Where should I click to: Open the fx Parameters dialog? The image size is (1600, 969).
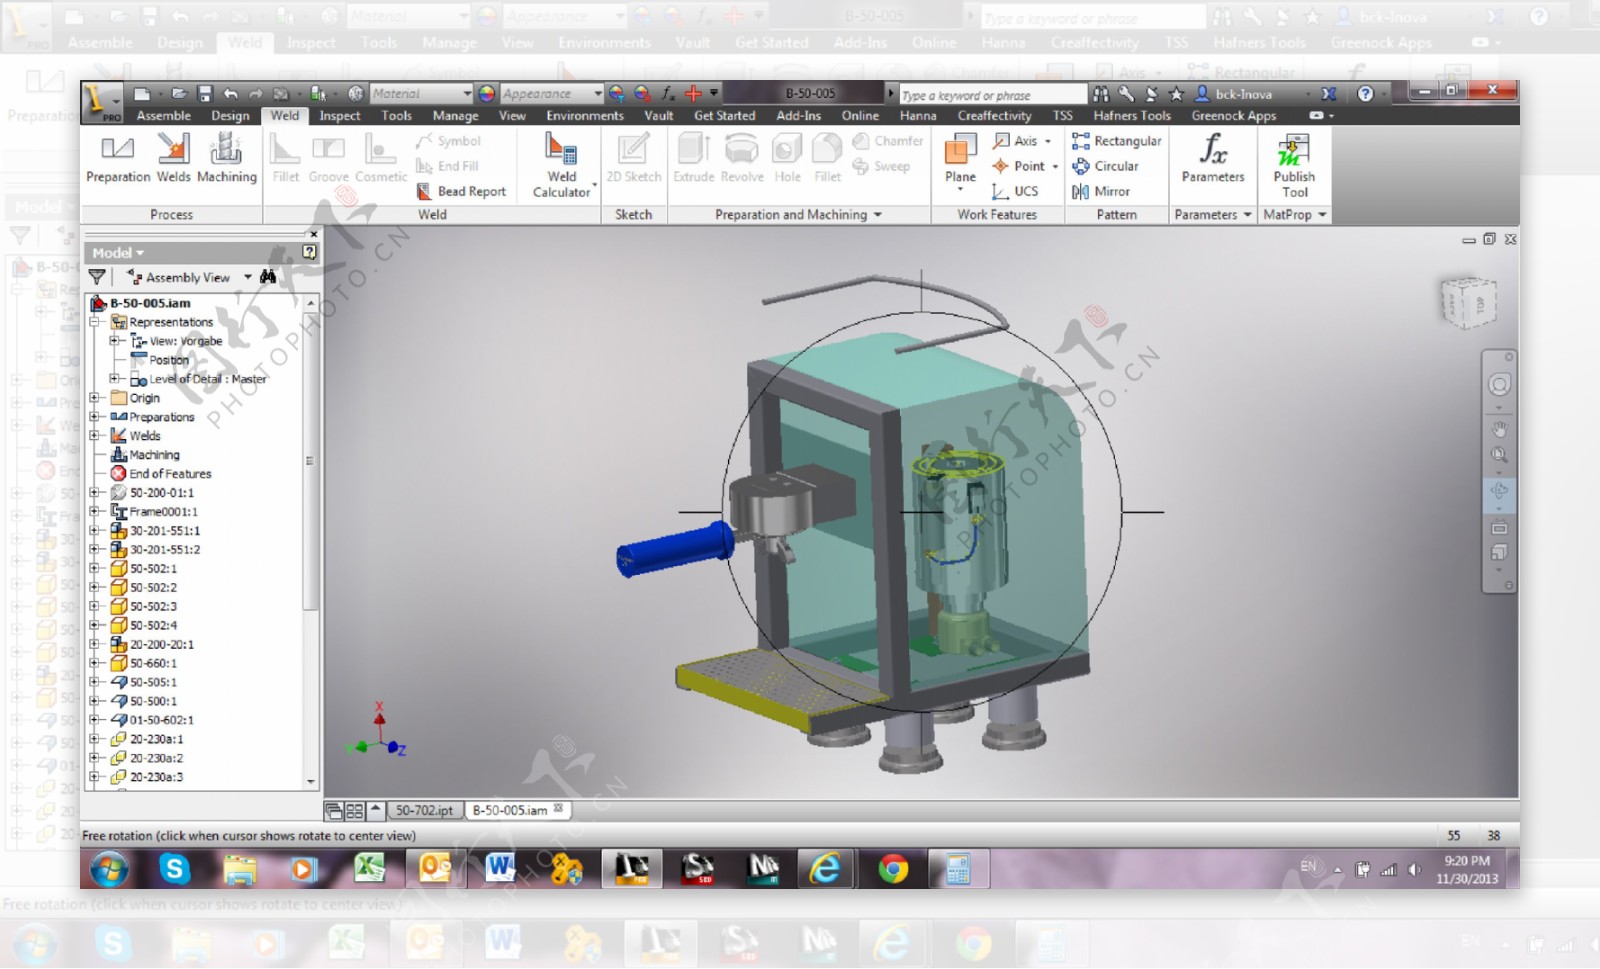point(1213,159)
